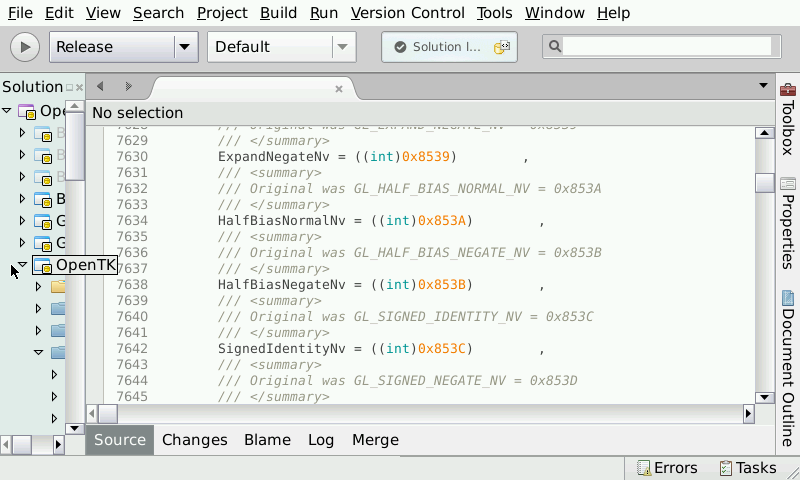Image resolution: width=800 pixels, height=480 pixels.
Task: Switch to the Blame tab
Action: 267,440
